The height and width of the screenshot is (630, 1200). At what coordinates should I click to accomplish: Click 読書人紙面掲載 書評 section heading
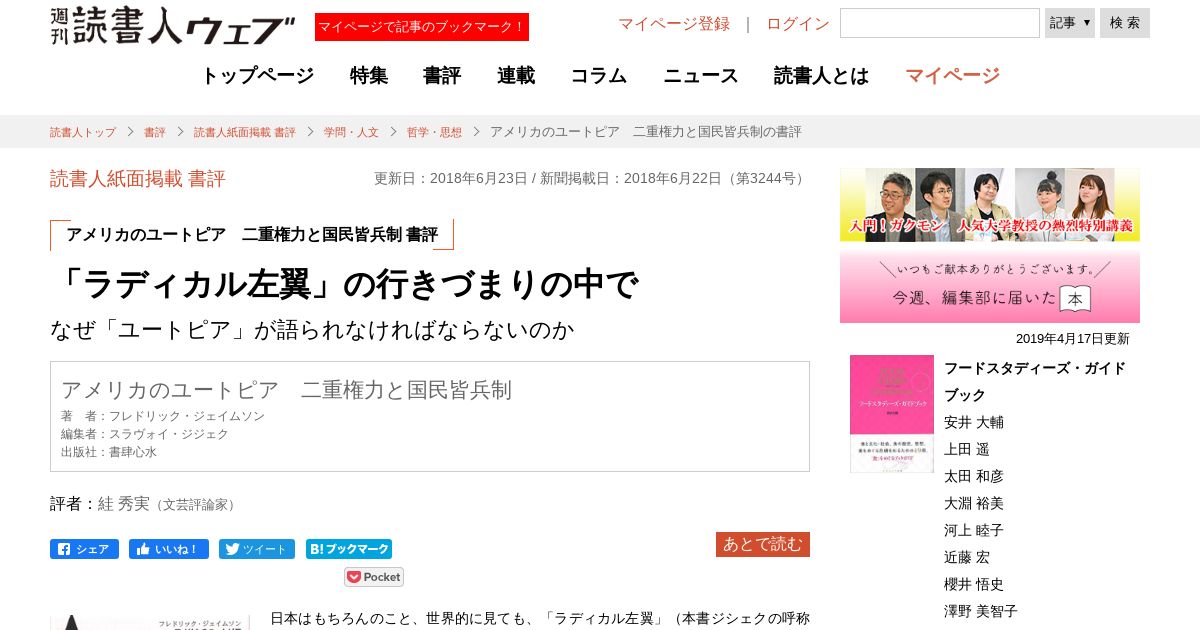point(138,179)
